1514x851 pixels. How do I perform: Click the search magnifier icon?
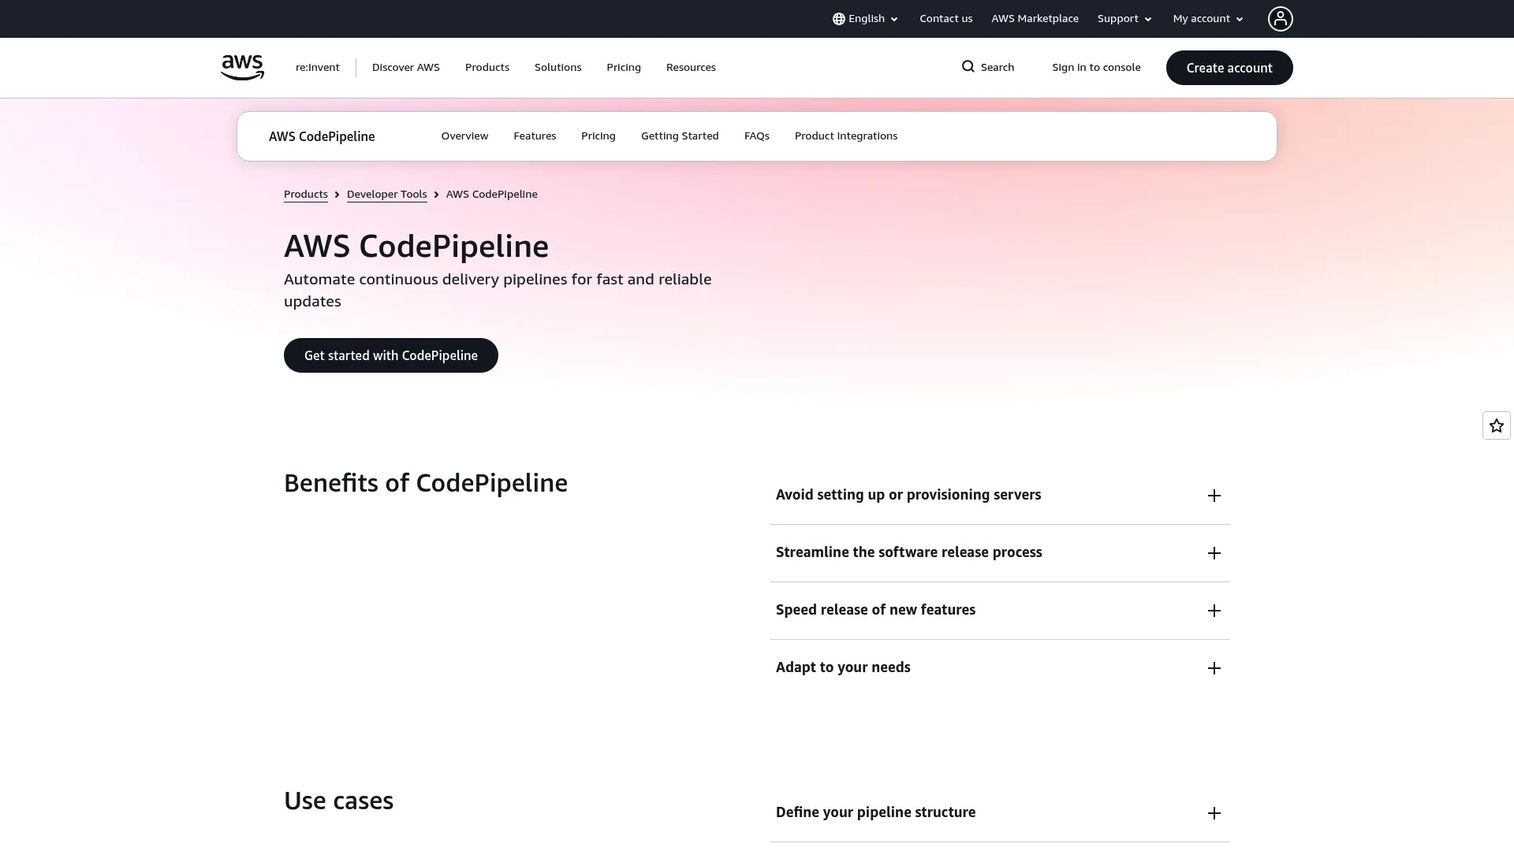(x=968, y=67)
